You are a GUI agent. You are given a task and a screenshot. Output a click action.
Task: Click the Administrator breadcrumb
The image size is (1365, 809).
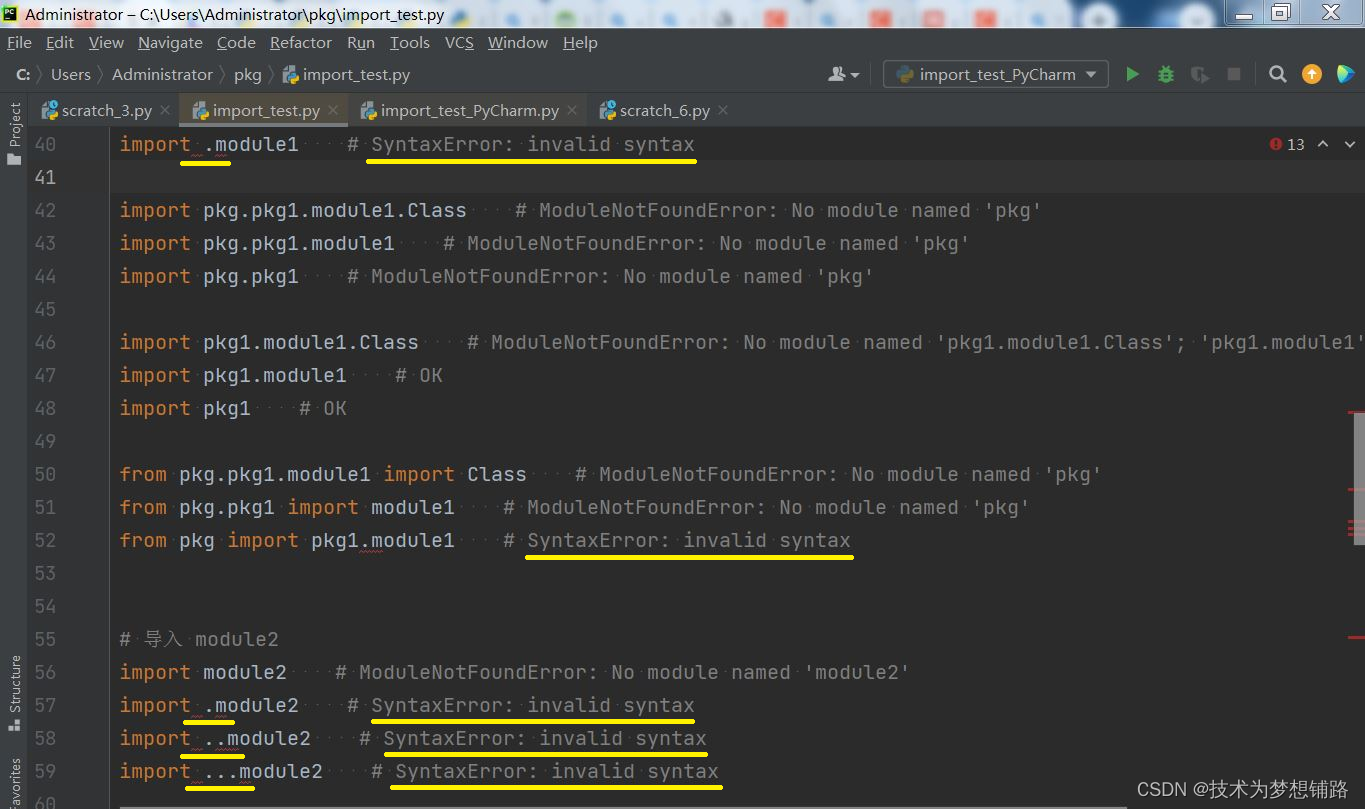[162, 74]
